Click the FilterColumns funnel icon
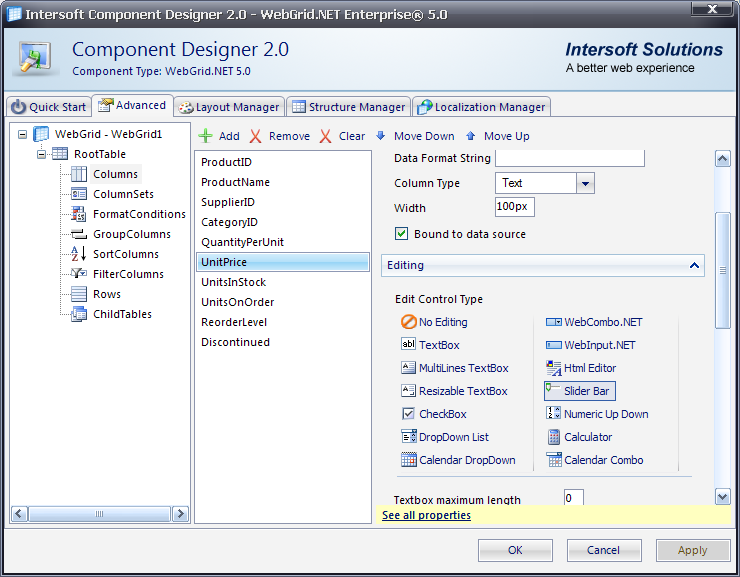The width and height of the screenshot is (740, 577). [78, 274]
